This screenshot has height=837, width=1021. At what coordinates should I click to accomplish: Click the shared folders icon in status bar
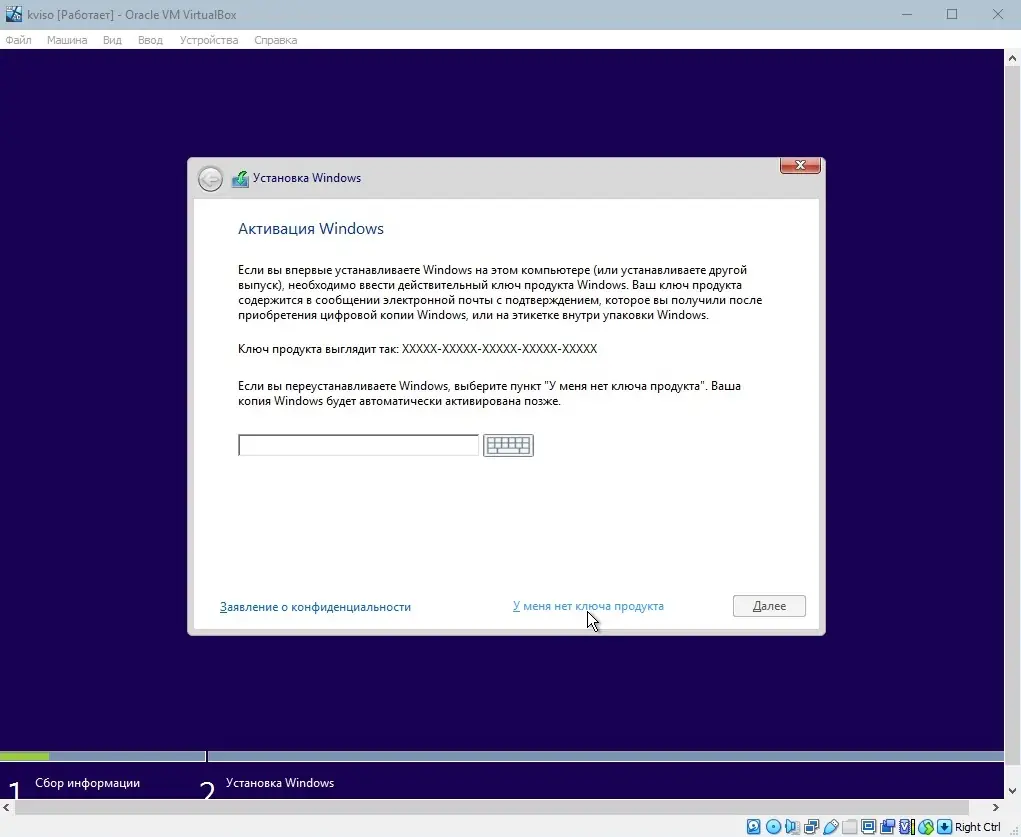click(x=850, y=827)
